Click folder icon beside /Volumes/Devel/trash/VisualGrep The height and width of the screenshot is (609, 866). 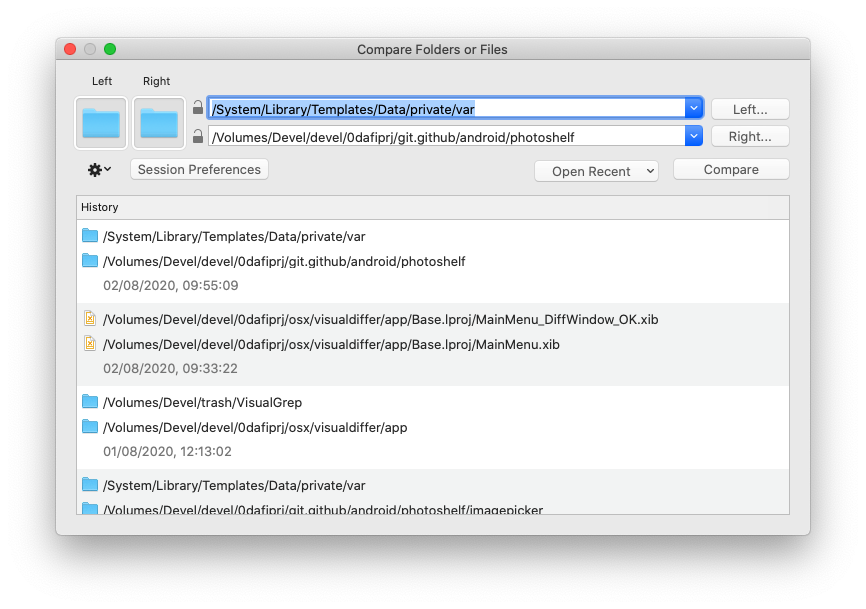click(x=90, y=401)
